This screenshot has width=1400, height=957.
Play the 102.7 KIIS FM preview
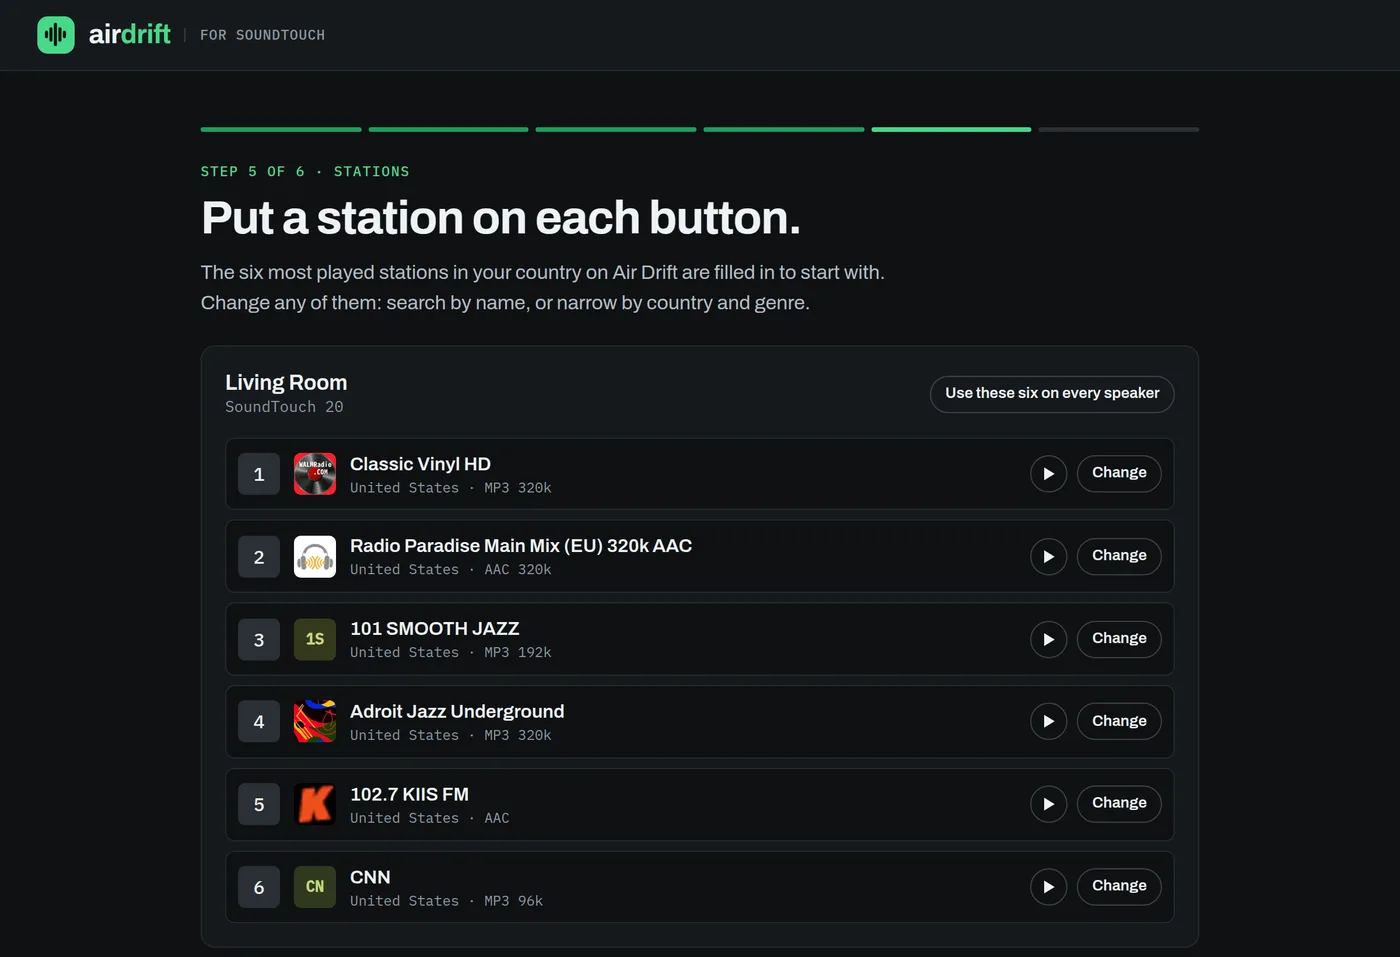pos(1048,804)
